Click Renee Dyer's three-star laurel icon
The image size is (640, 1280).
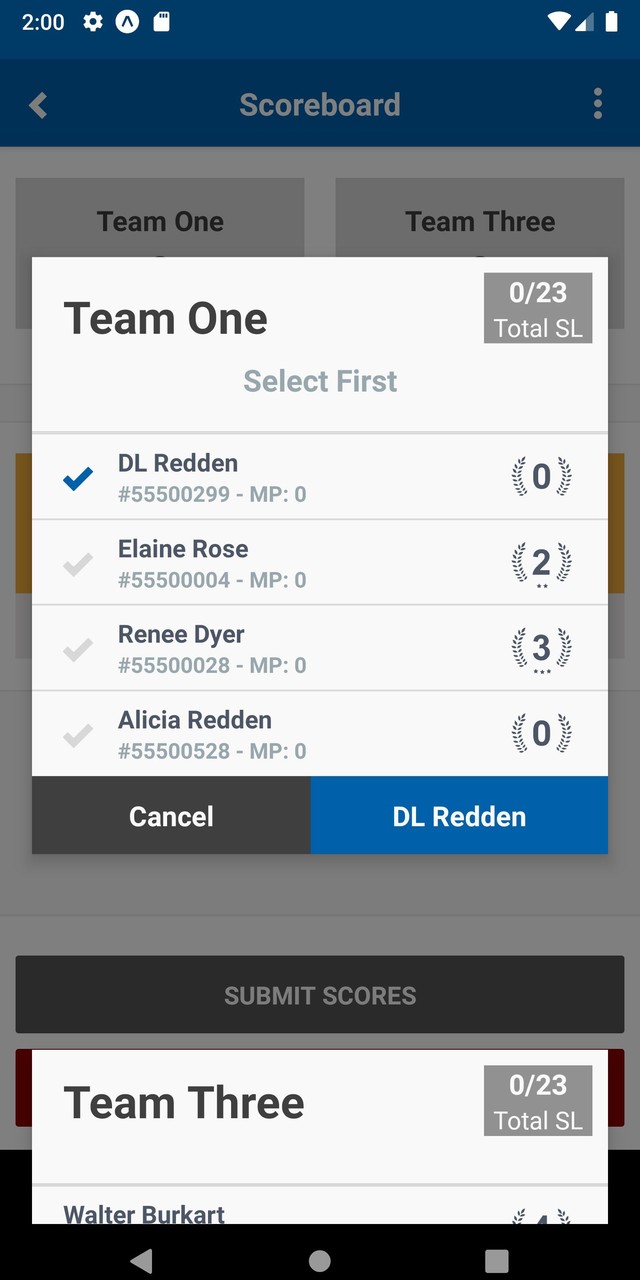[x=541, y=648]
